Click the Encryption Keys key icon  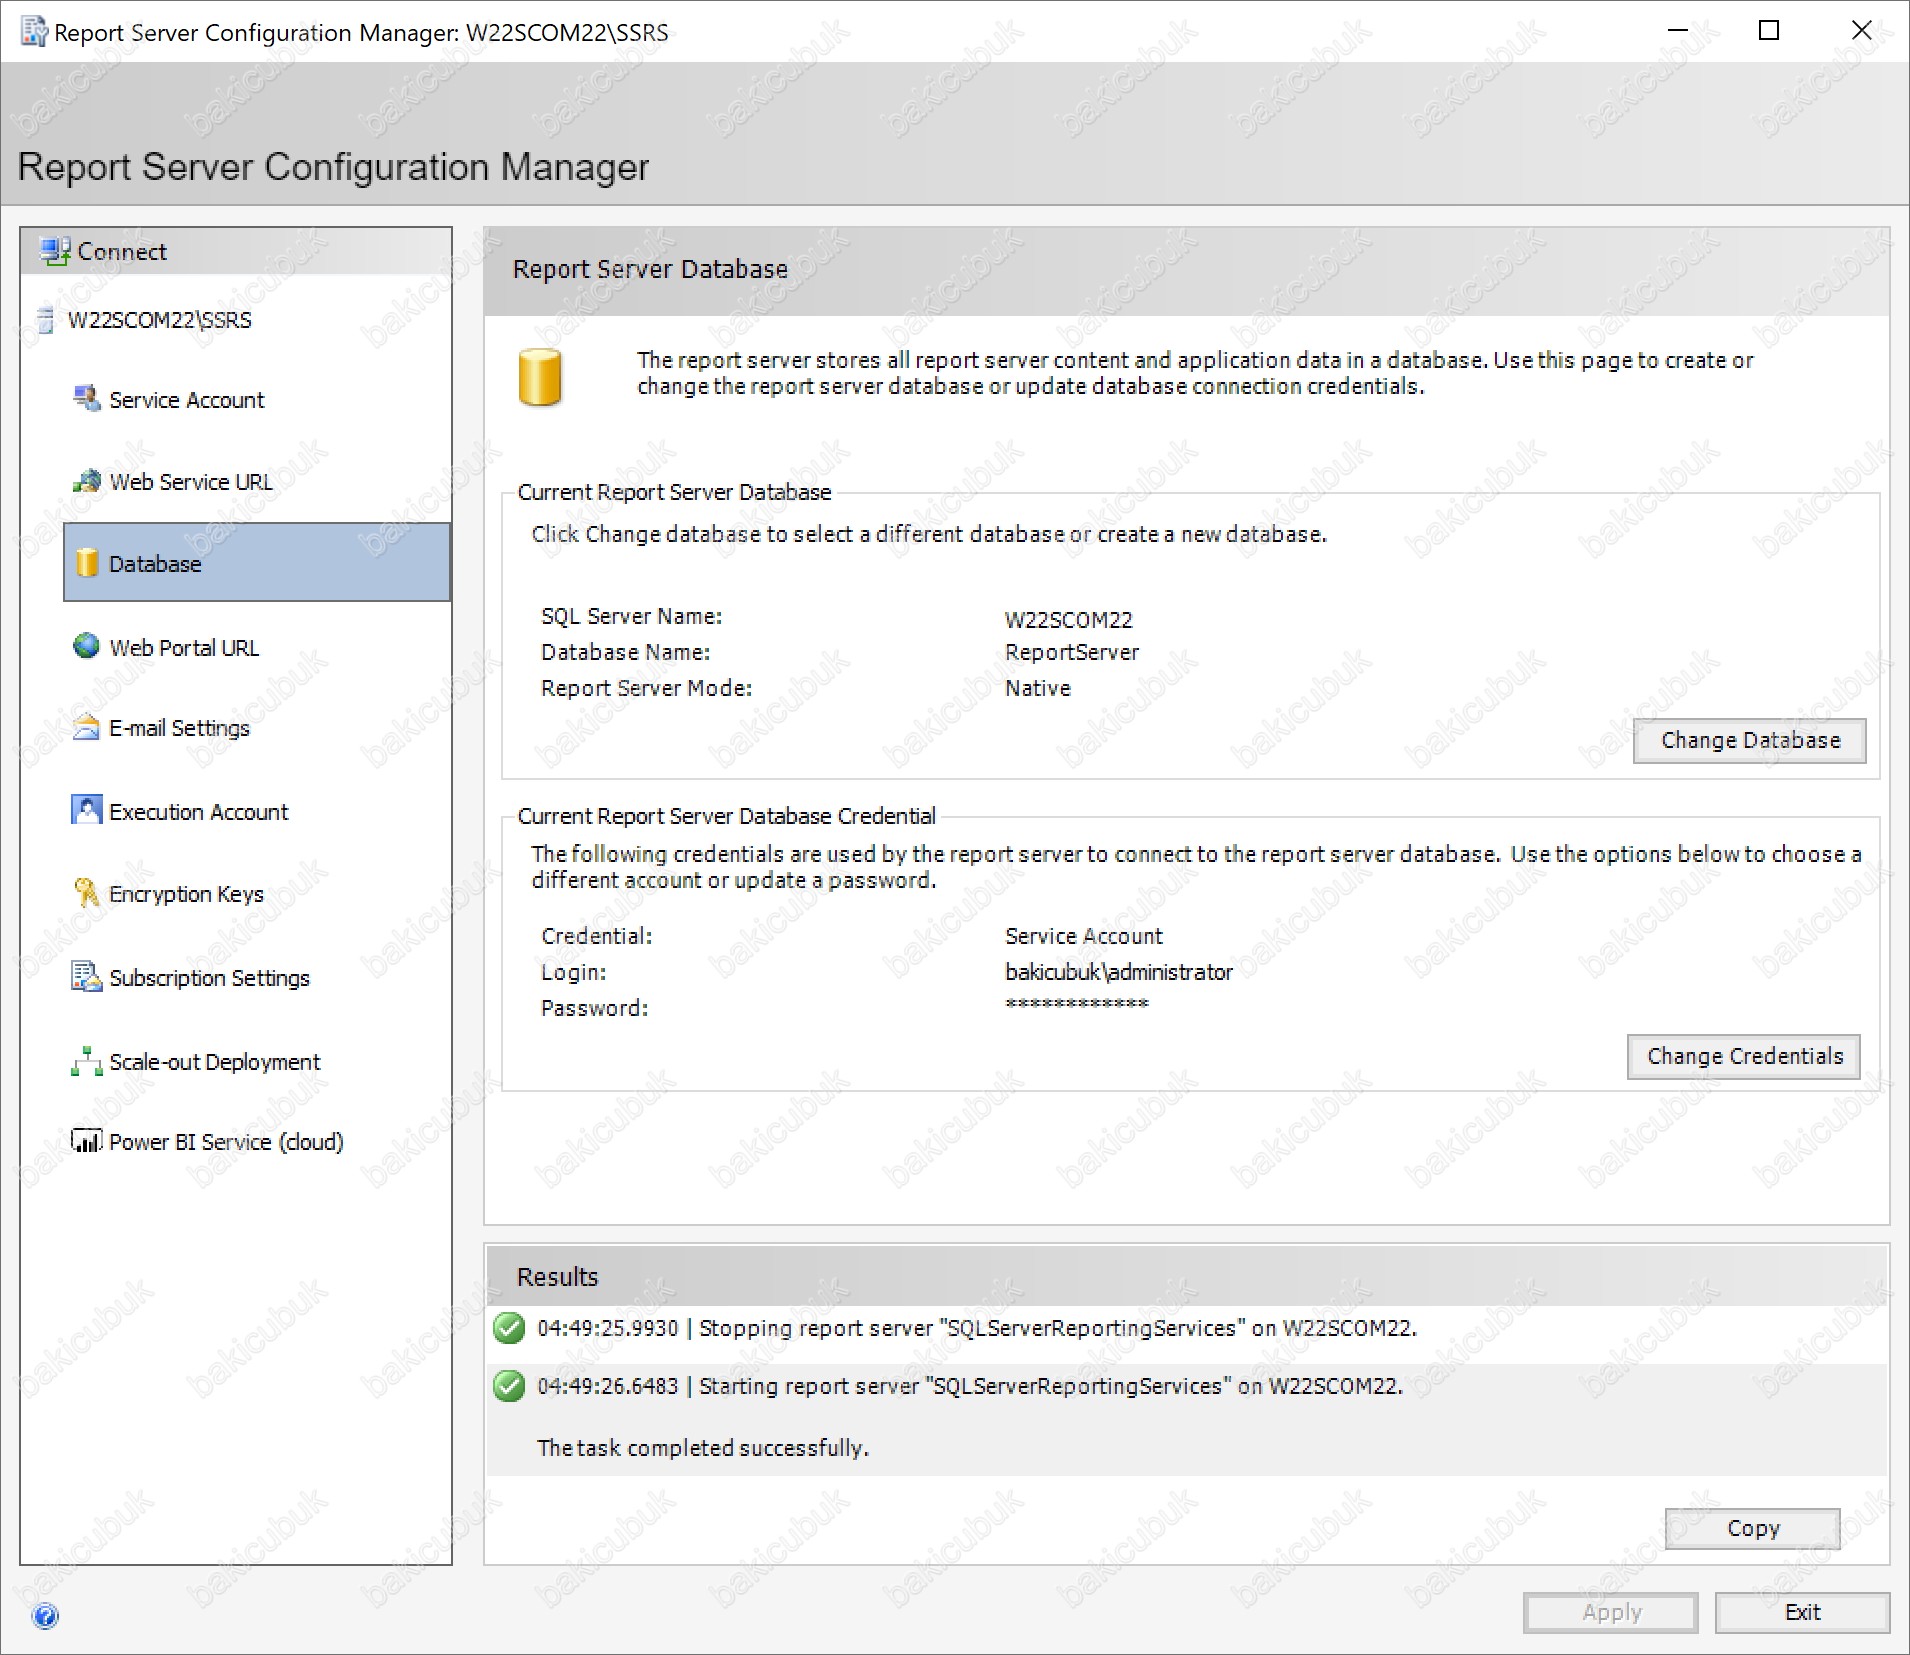[87, 892]
